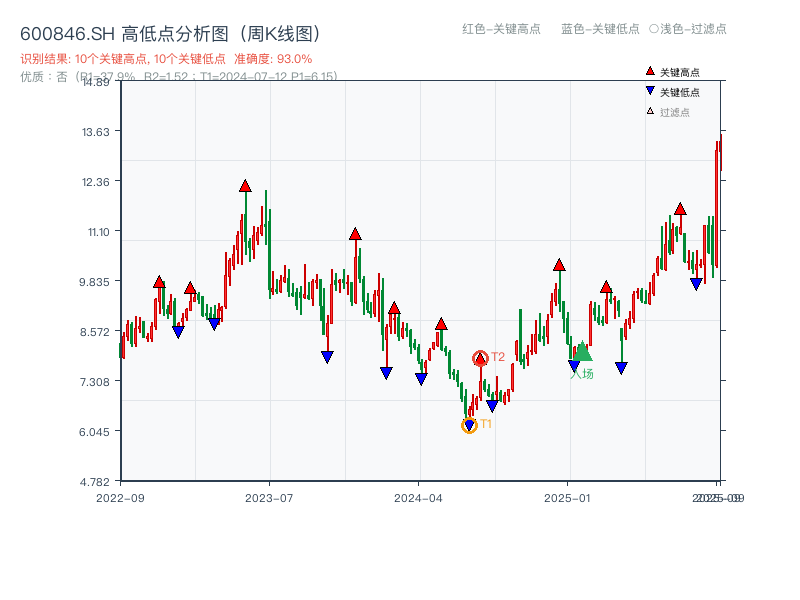Click the tall red candlestick at the chart's end
800x600 pixels.
717,204
